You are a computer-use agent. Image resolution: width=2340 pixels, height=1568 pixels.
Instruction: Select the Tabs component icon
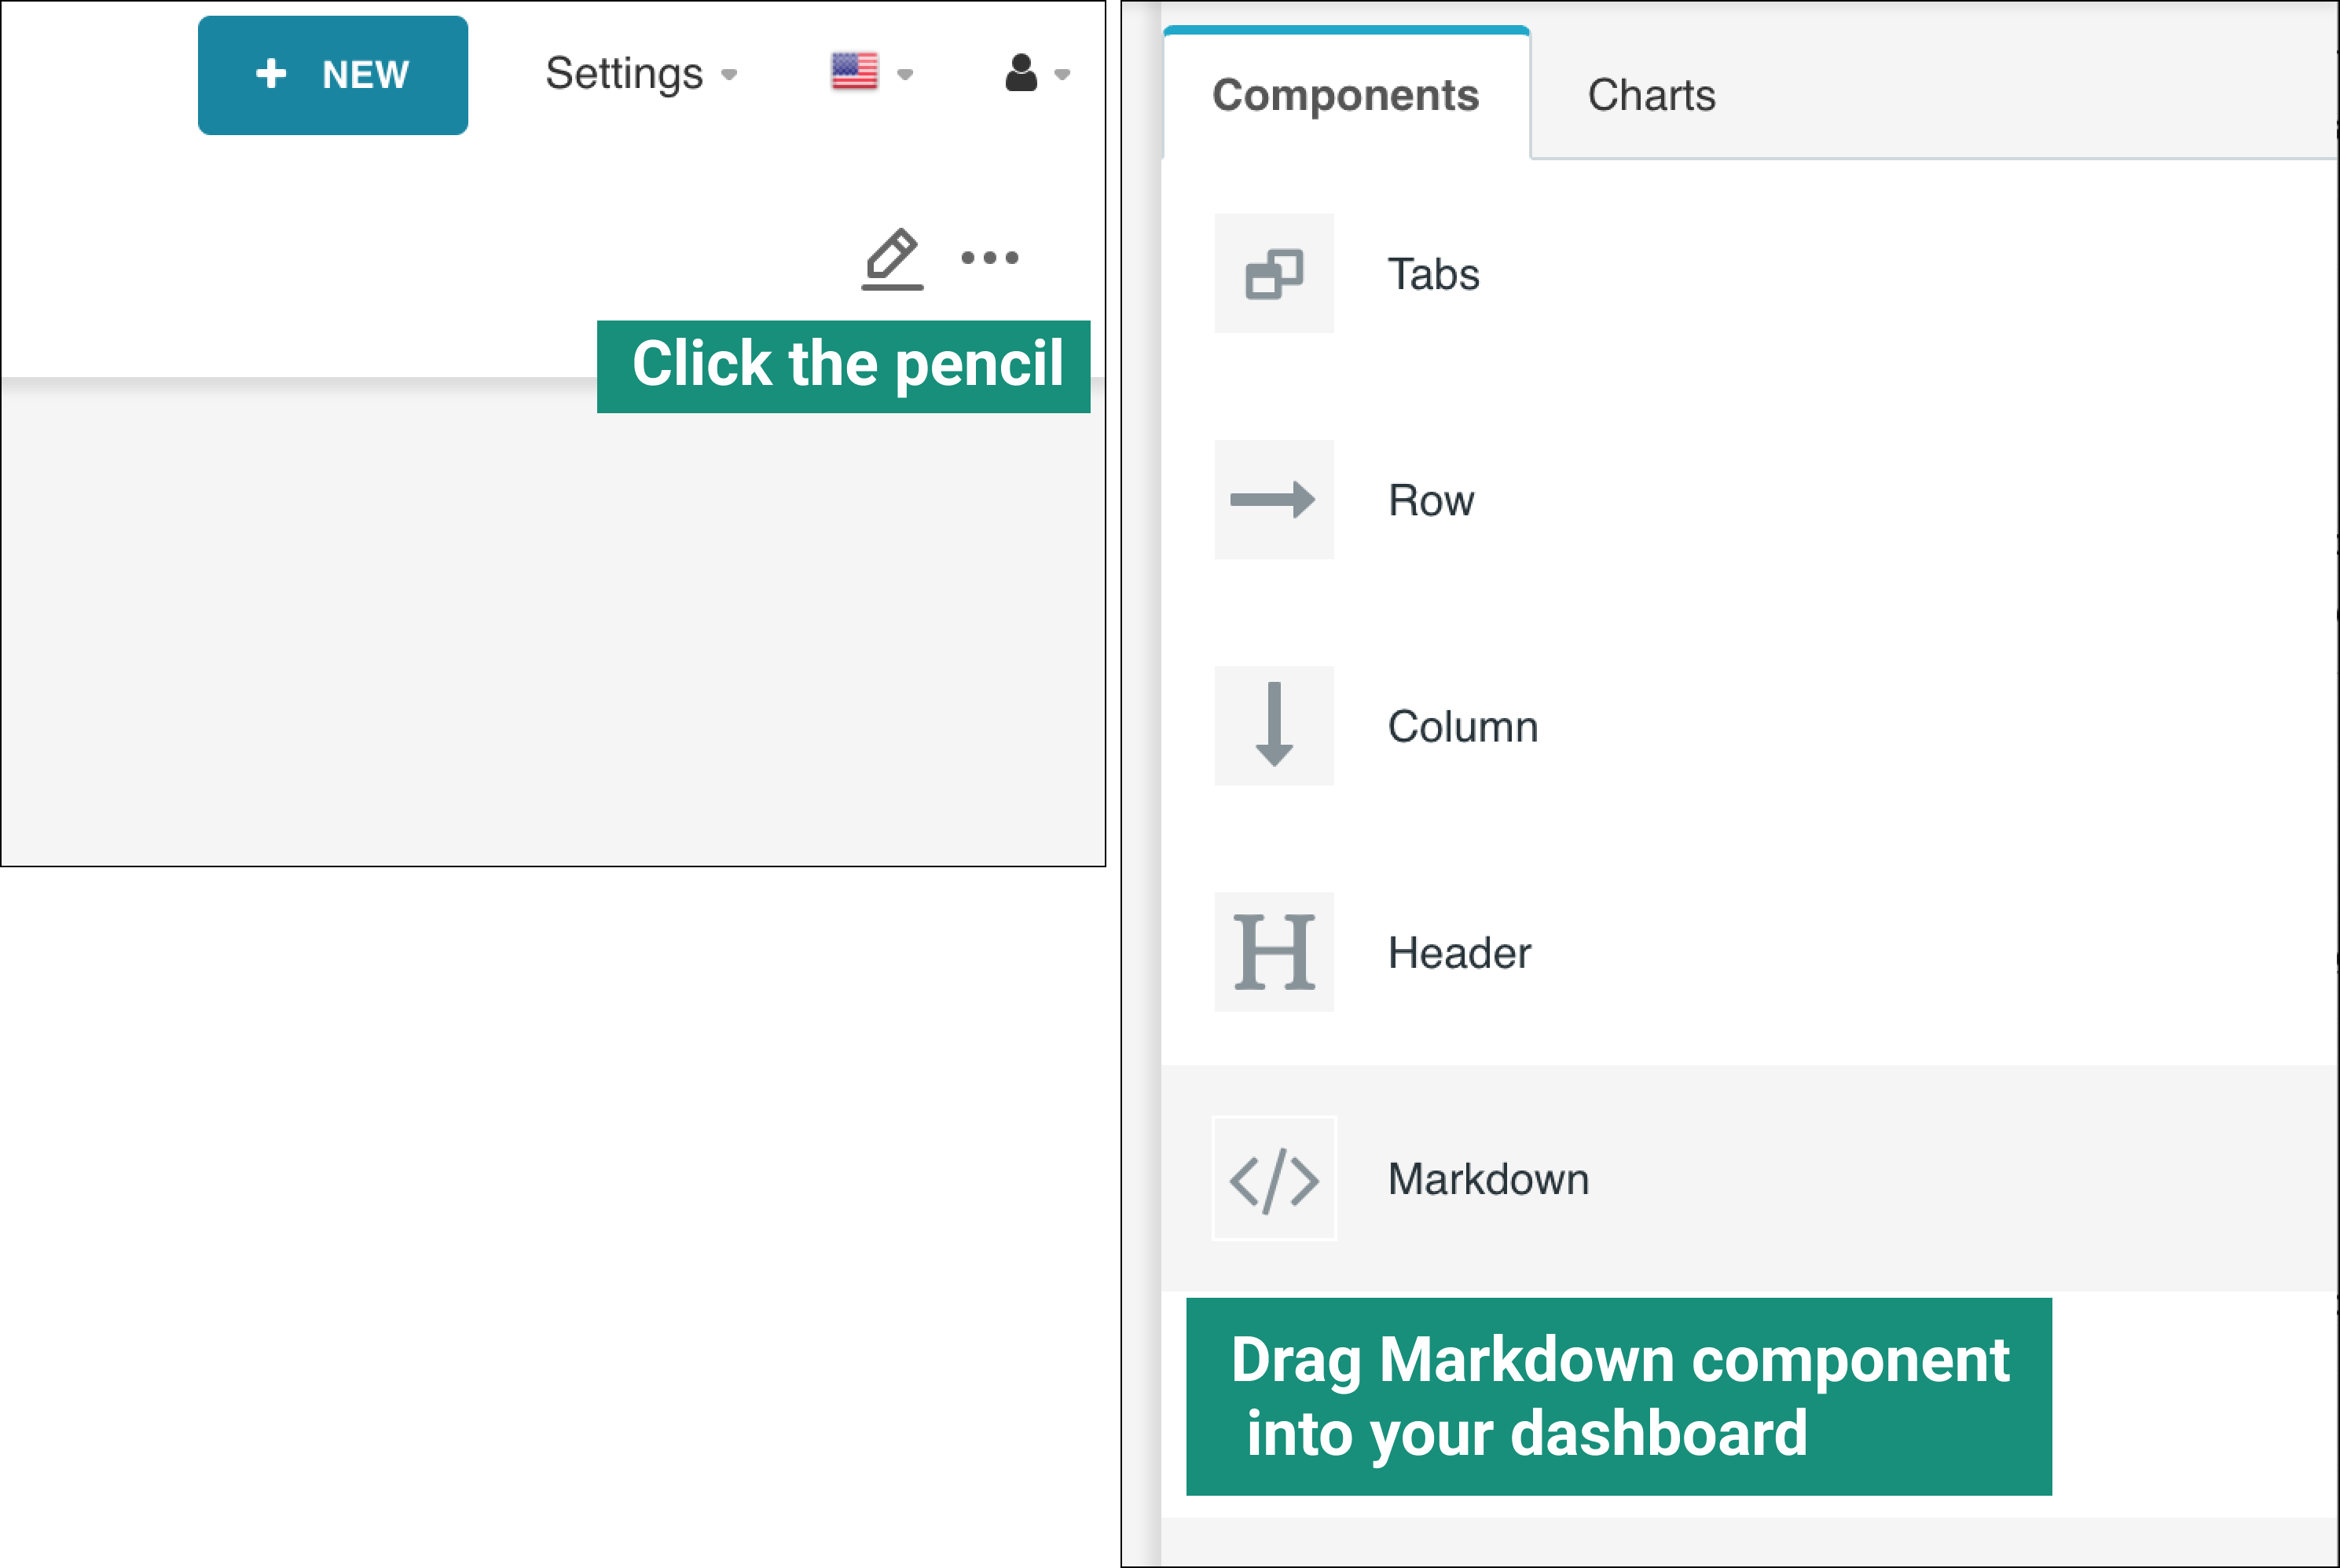[x=1273, y=273]
